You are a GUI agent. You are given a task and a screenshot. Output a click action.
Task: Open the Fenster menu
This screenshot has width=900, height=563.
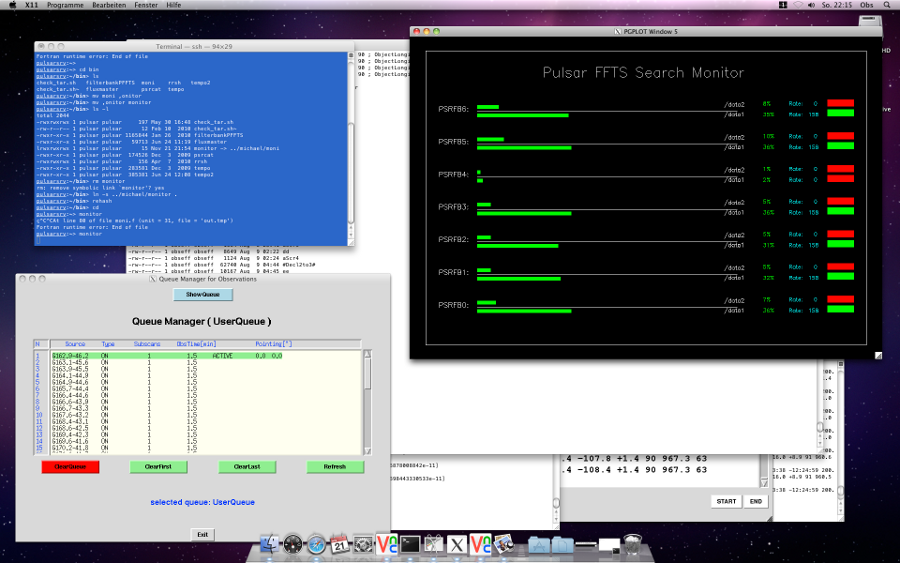click(x=146, y=5)
